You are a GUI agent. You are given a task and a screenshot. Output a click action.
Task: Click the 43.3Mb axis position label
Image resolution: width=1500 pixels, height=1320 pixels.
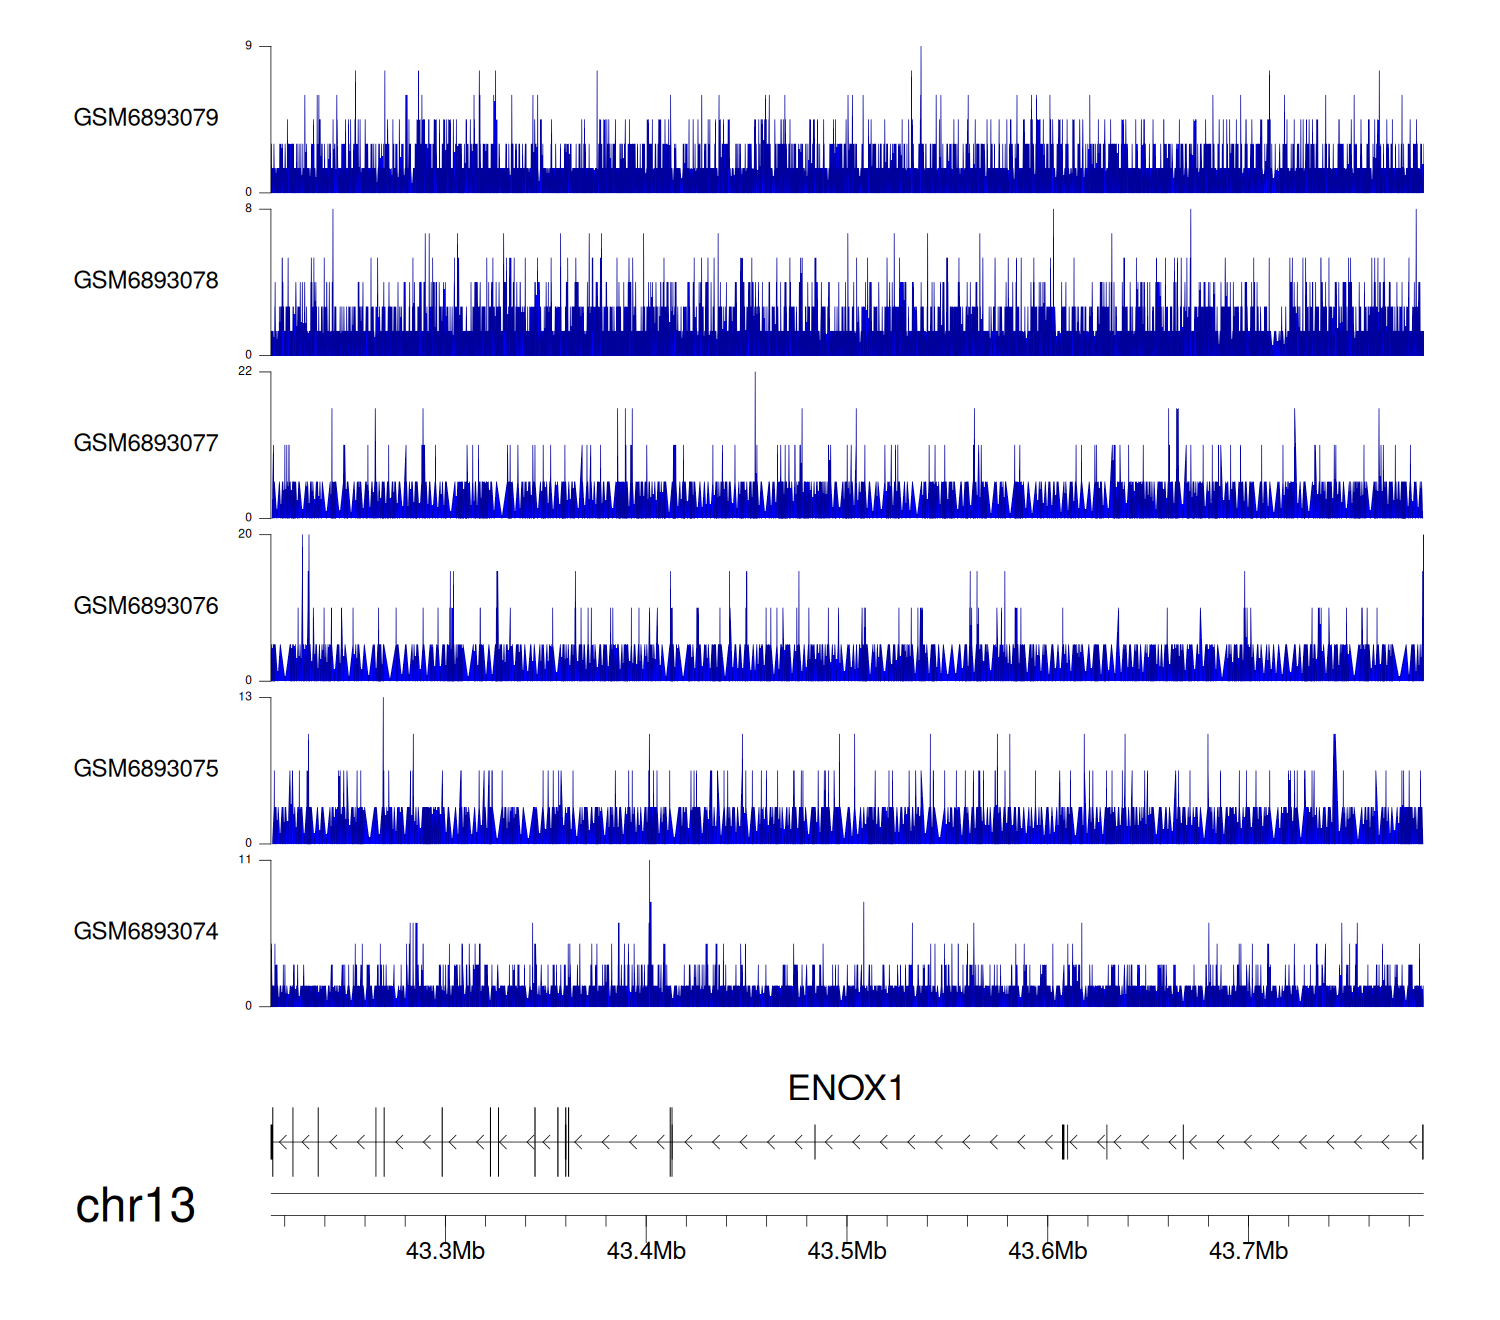445,1251
